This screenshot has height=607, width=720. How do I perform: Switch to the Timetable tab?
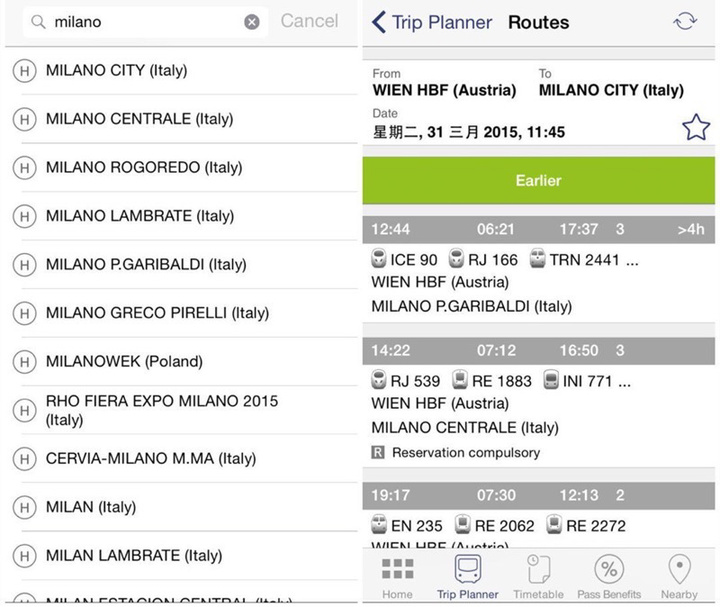[539, 577]
